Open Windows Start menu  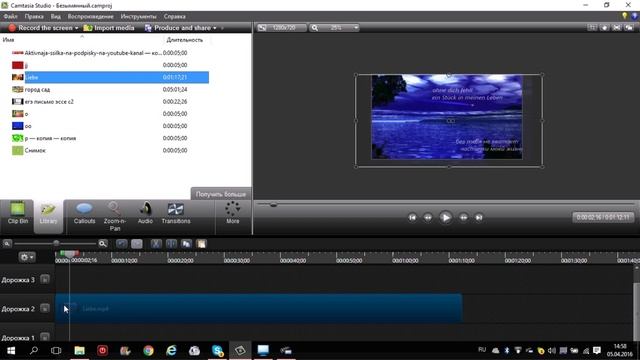(11, 350)
